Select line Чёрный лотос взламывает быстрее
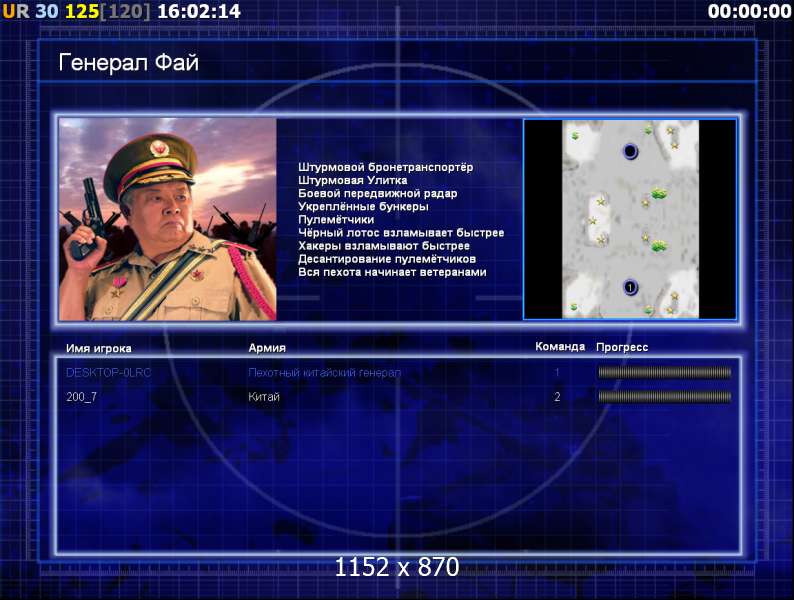 pyautogui.click(x=401, y=233)
